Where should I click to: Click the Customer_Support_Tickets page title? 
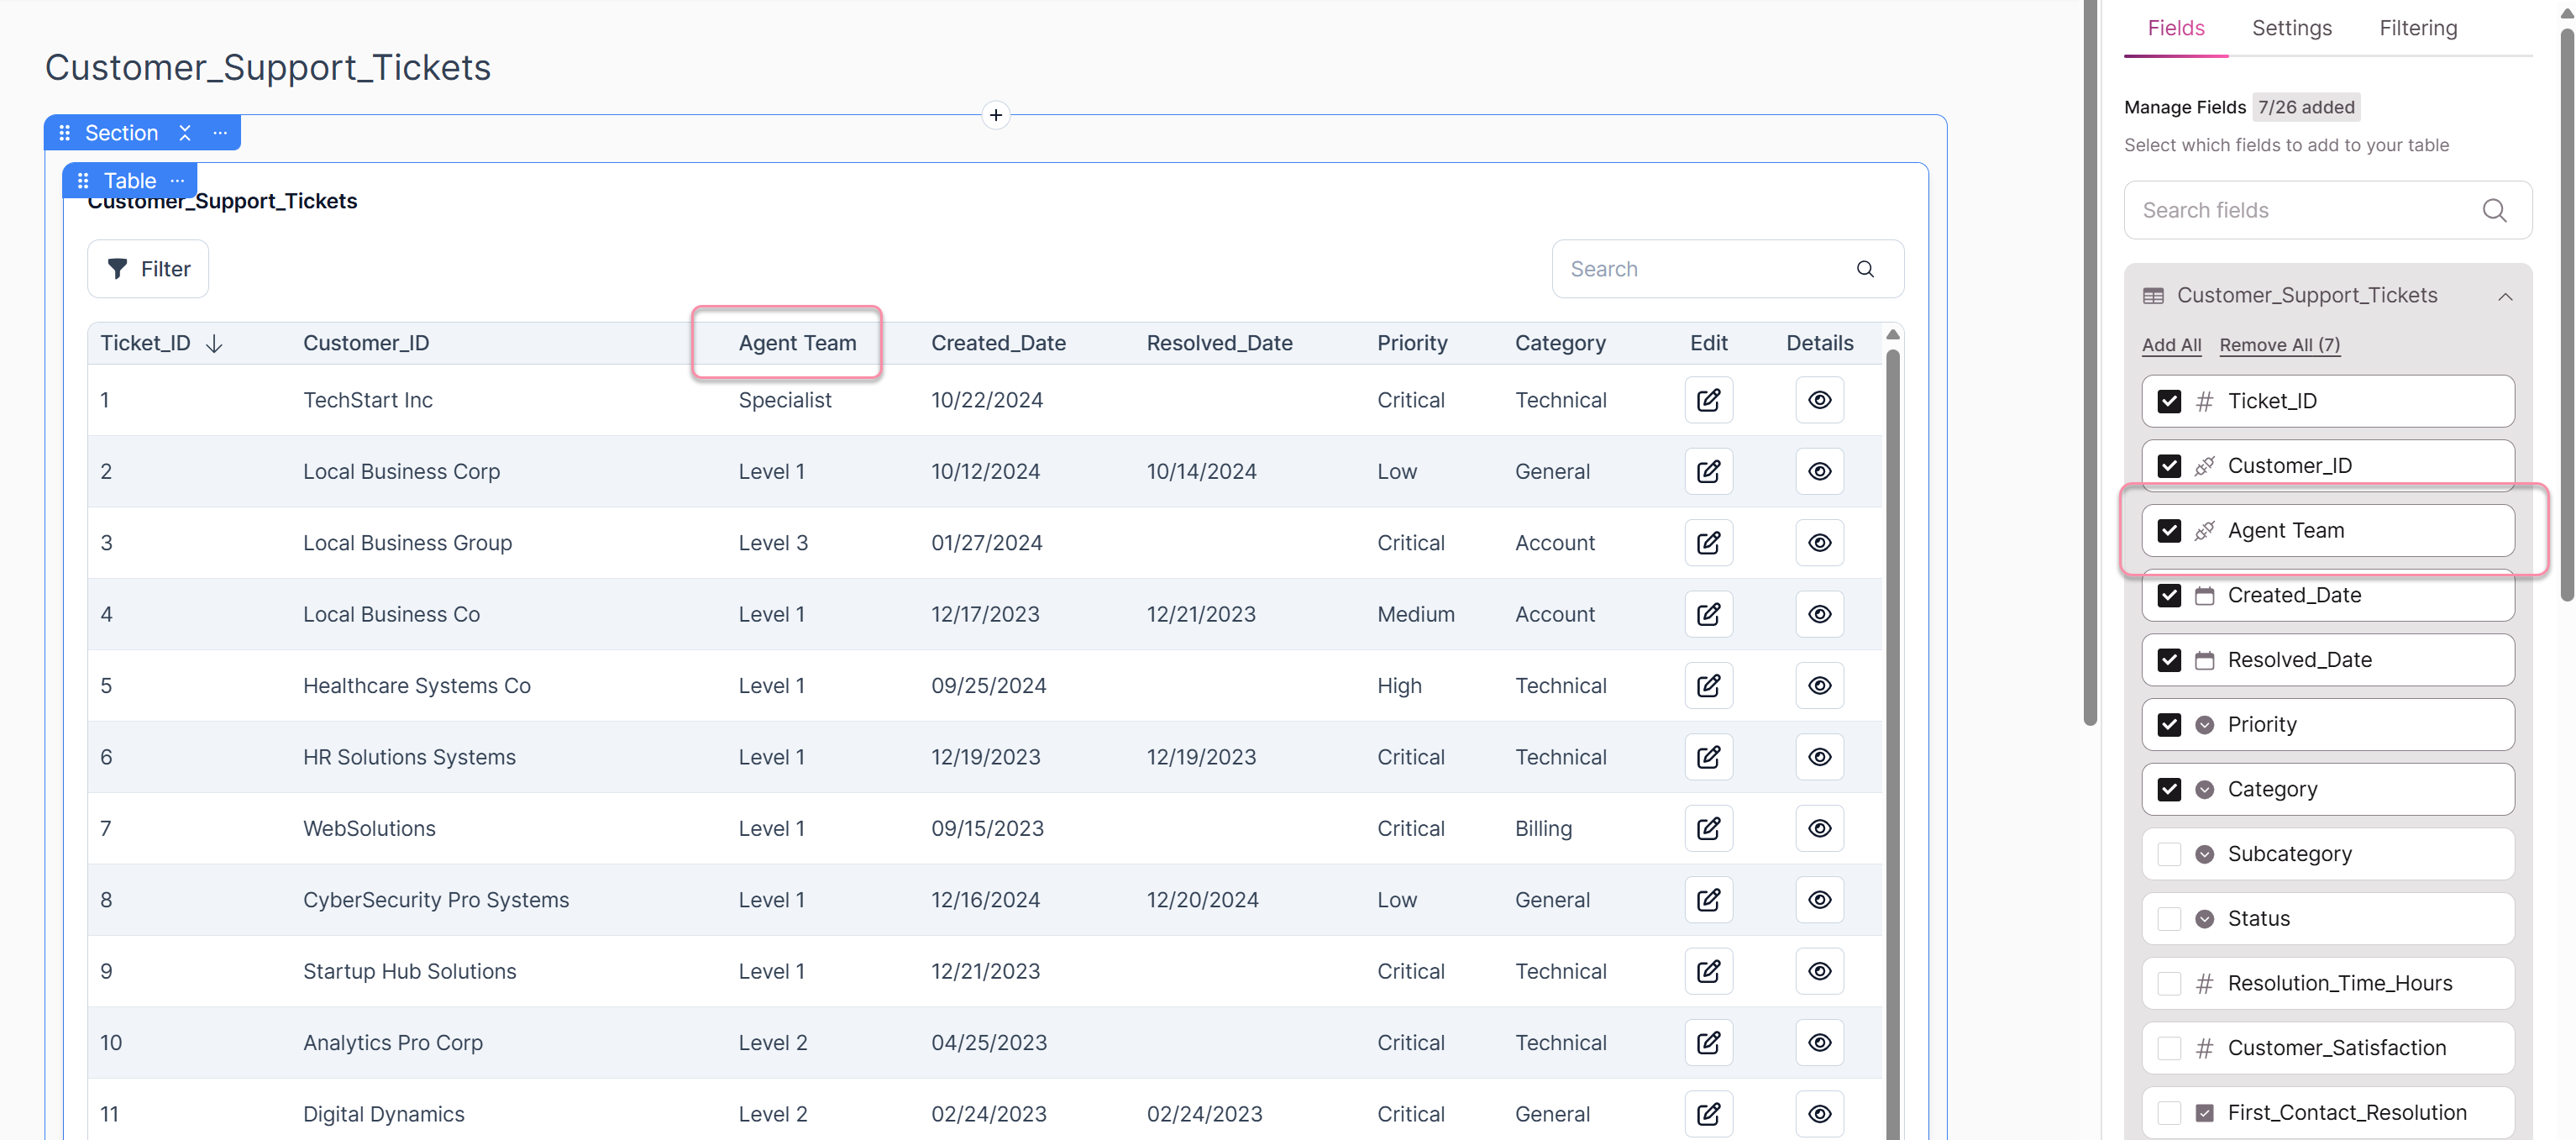tap(268, 67)
